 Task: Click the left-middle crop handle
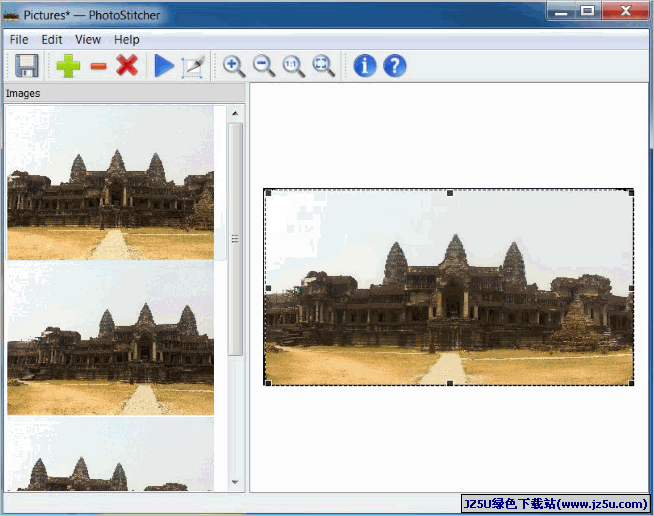pos(268,288)
